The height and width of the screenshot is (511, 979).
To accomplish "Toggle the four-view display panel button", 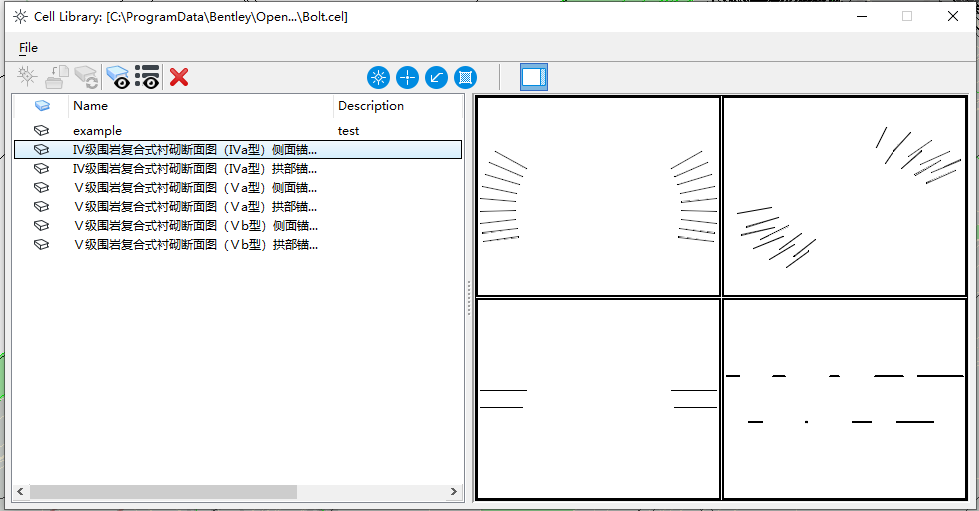I will pyautogui.click(x=534, y=77).
